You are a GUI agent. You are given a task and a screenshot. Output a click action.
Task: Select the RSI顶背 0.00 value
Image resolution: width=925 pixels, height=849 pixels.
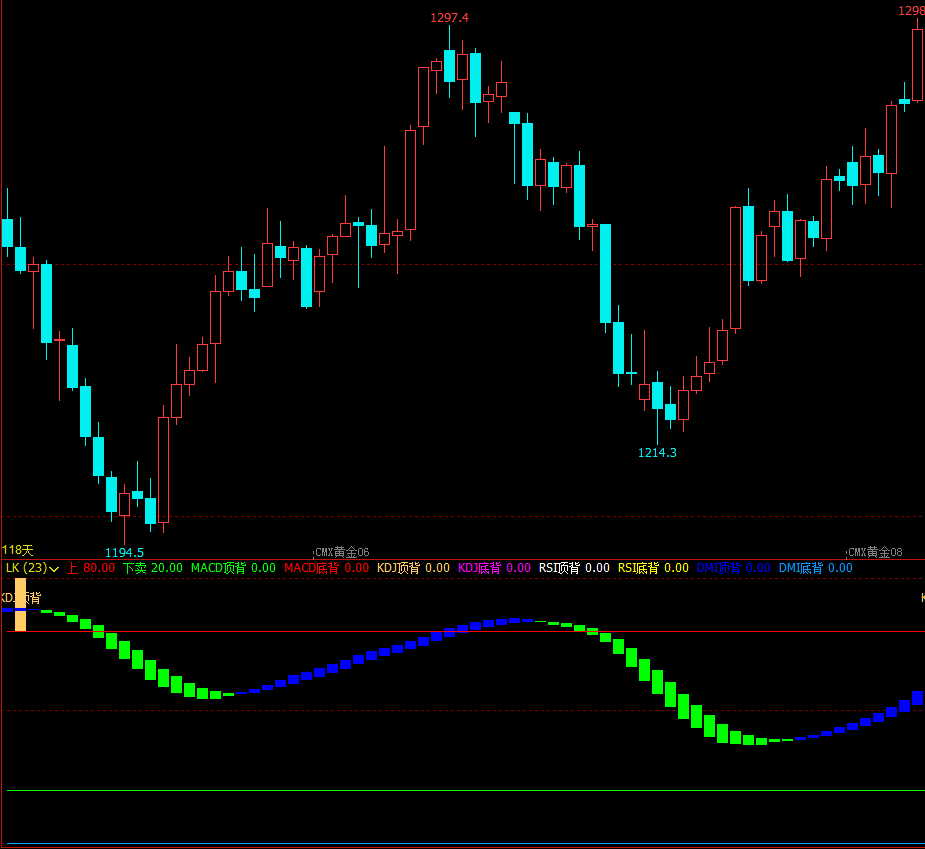click(x=574, y=568)
